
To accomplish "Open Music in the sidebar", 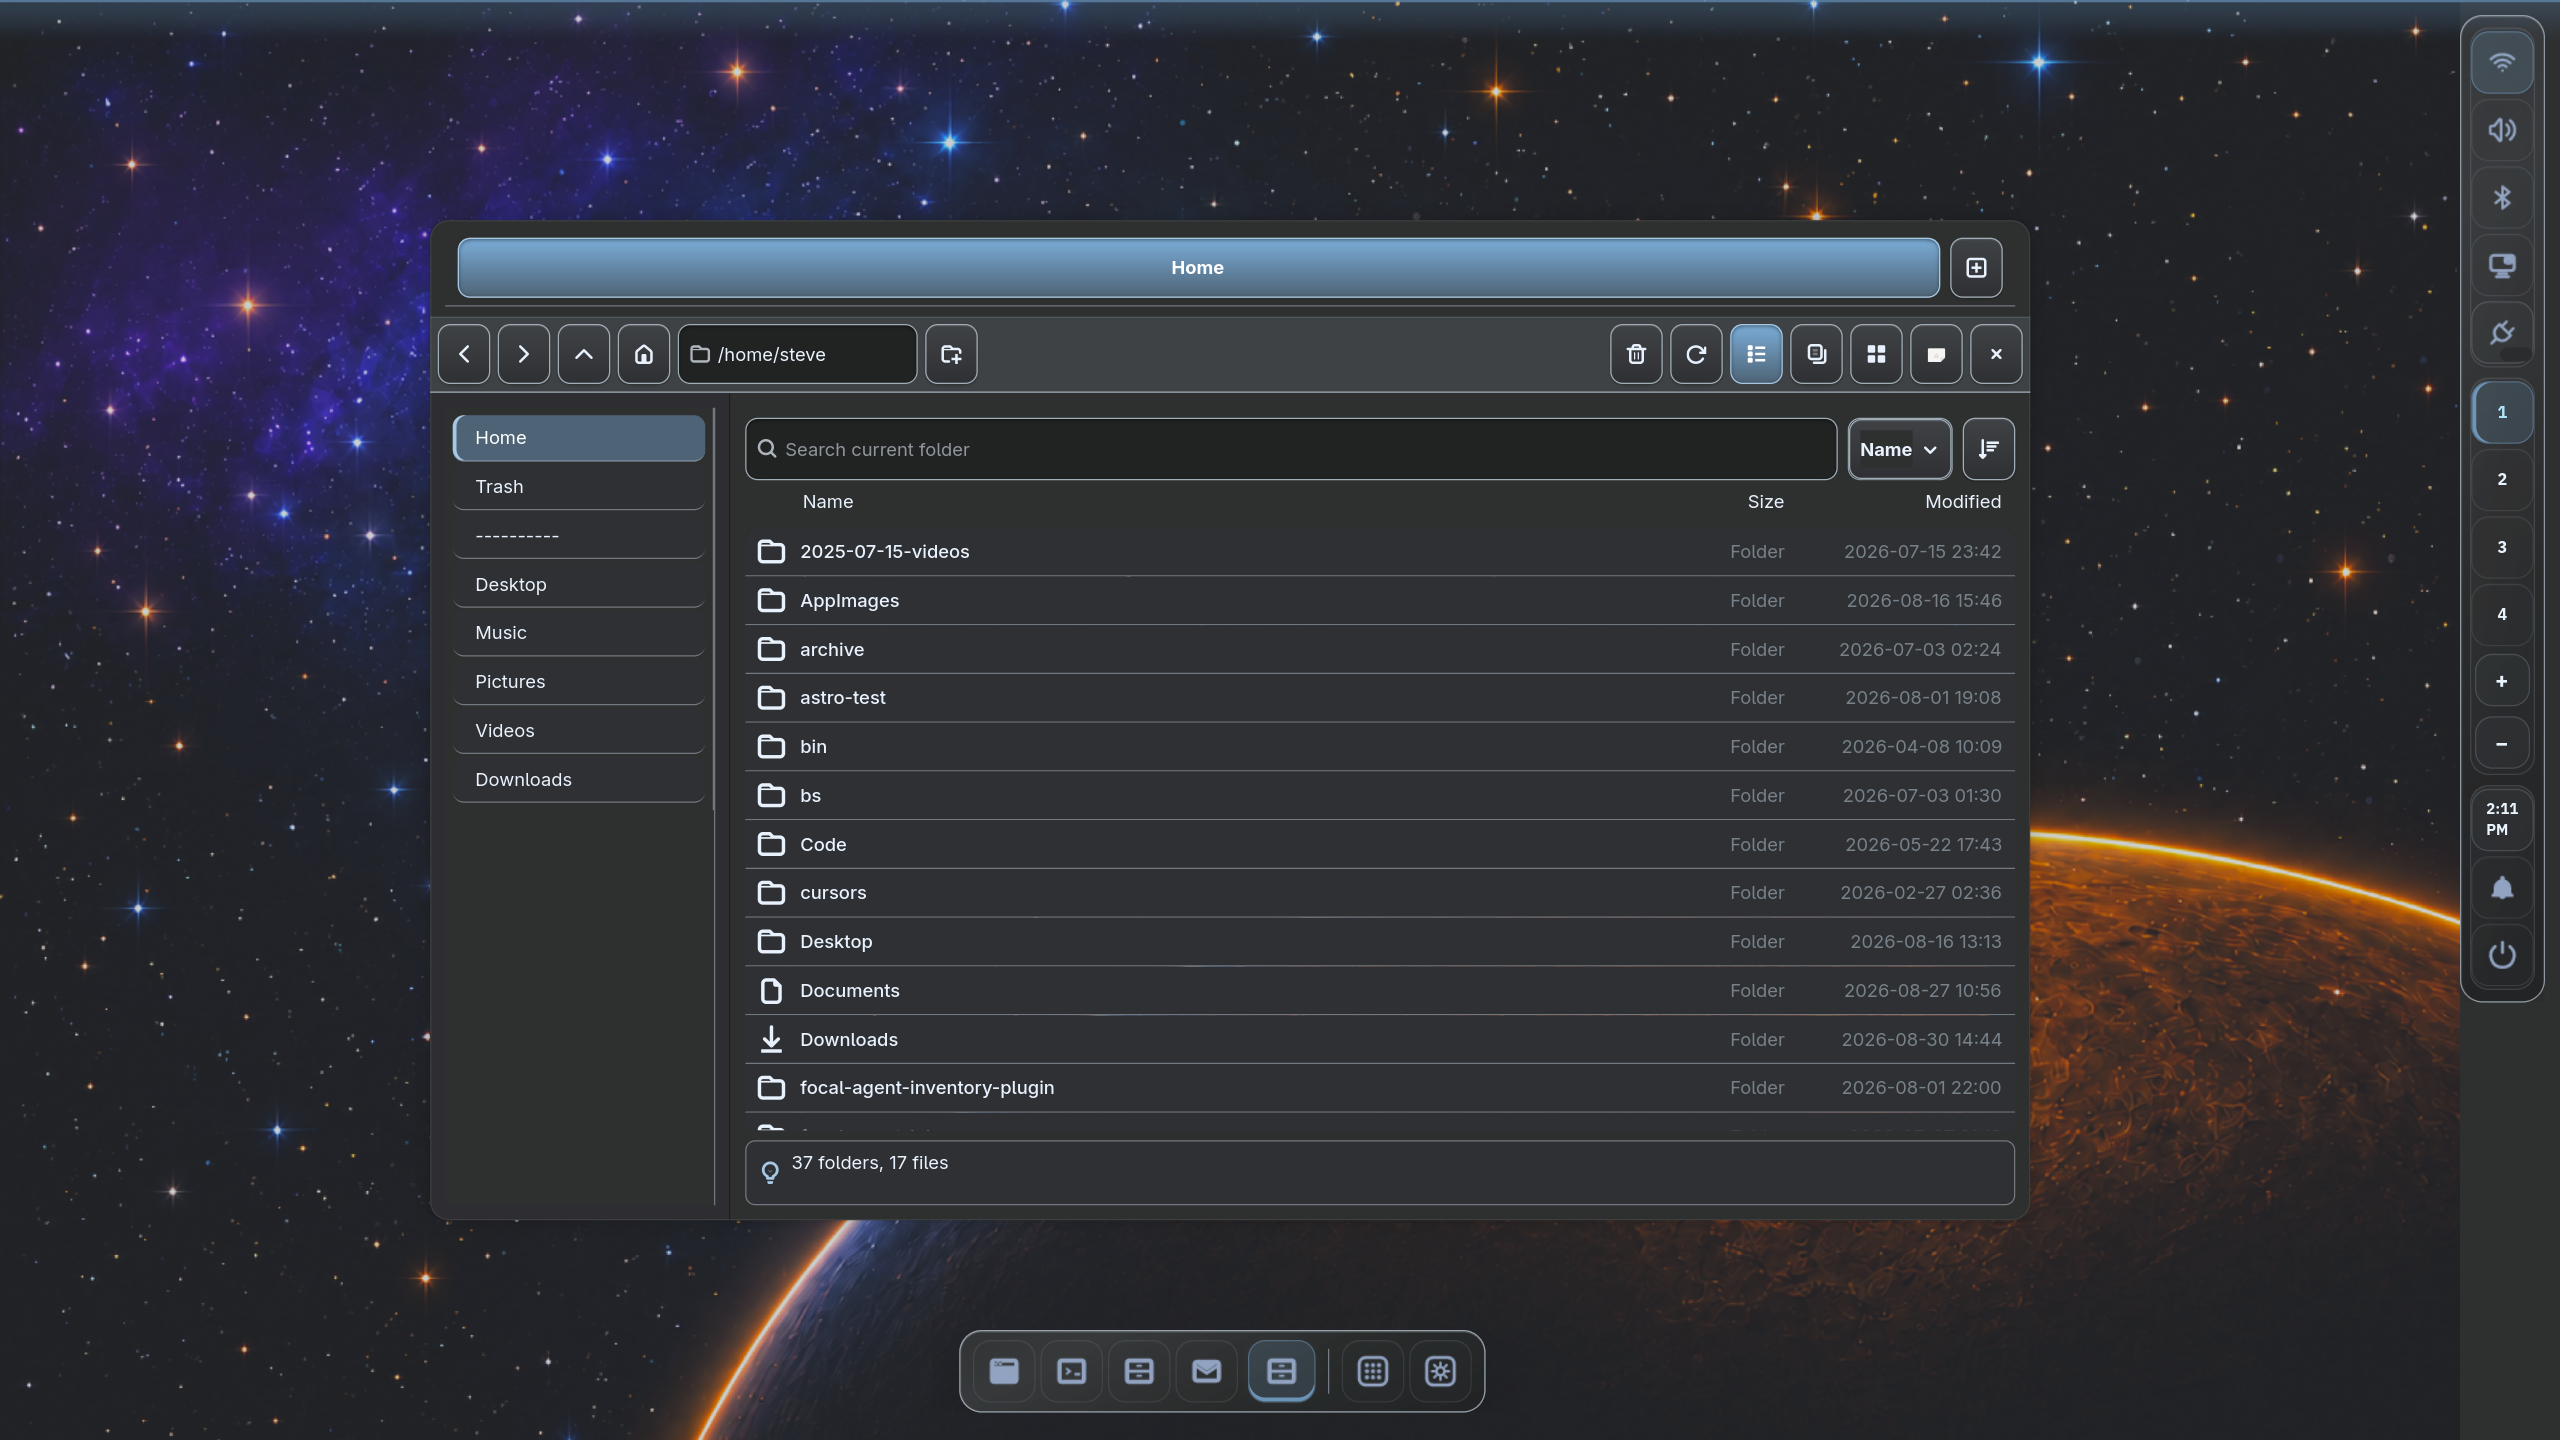I will tap(579, 633).
